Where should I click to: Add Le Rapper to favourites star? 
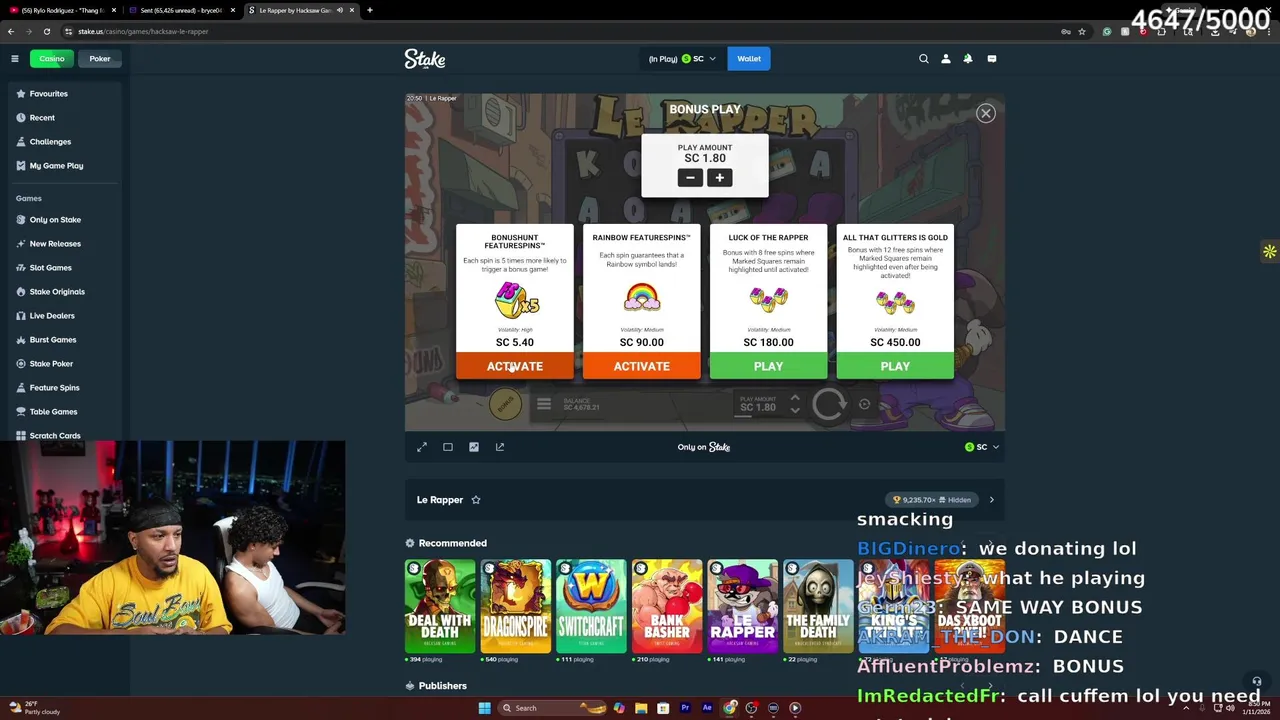(476, 500)
